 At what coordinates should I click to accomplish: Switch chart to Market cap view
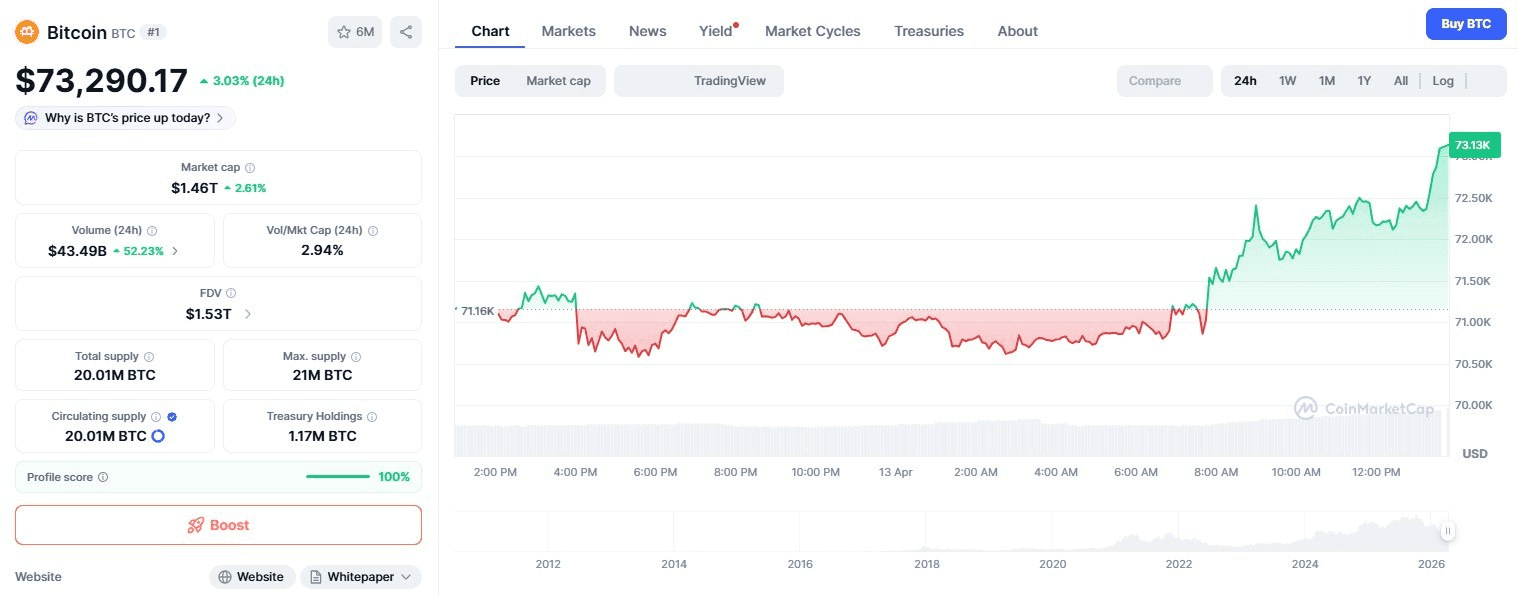558,81
